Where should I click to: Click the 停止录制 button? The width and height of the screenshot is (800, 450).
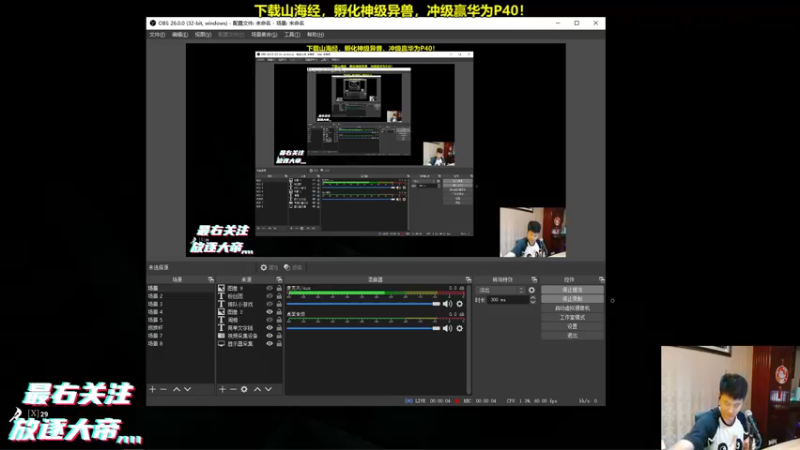pyautogui.click(x=572, y=299)
